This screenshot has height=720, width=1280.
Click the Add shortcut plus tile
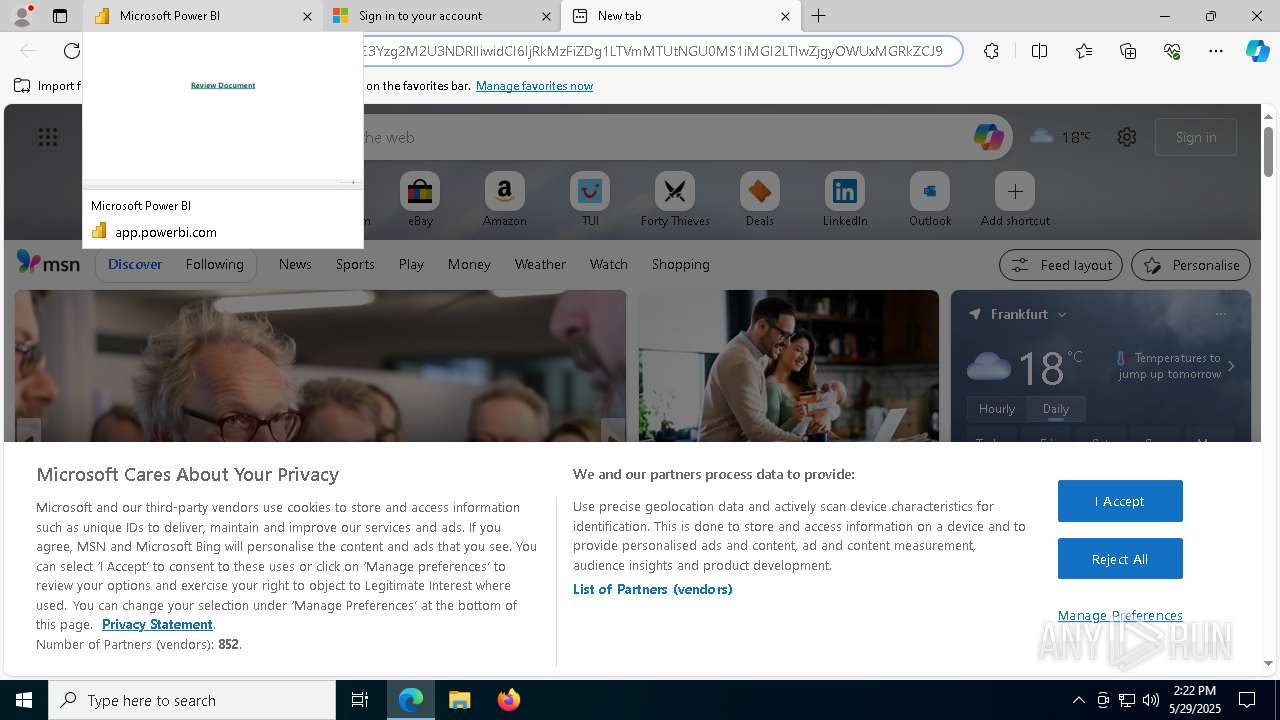coord(1015,199)
